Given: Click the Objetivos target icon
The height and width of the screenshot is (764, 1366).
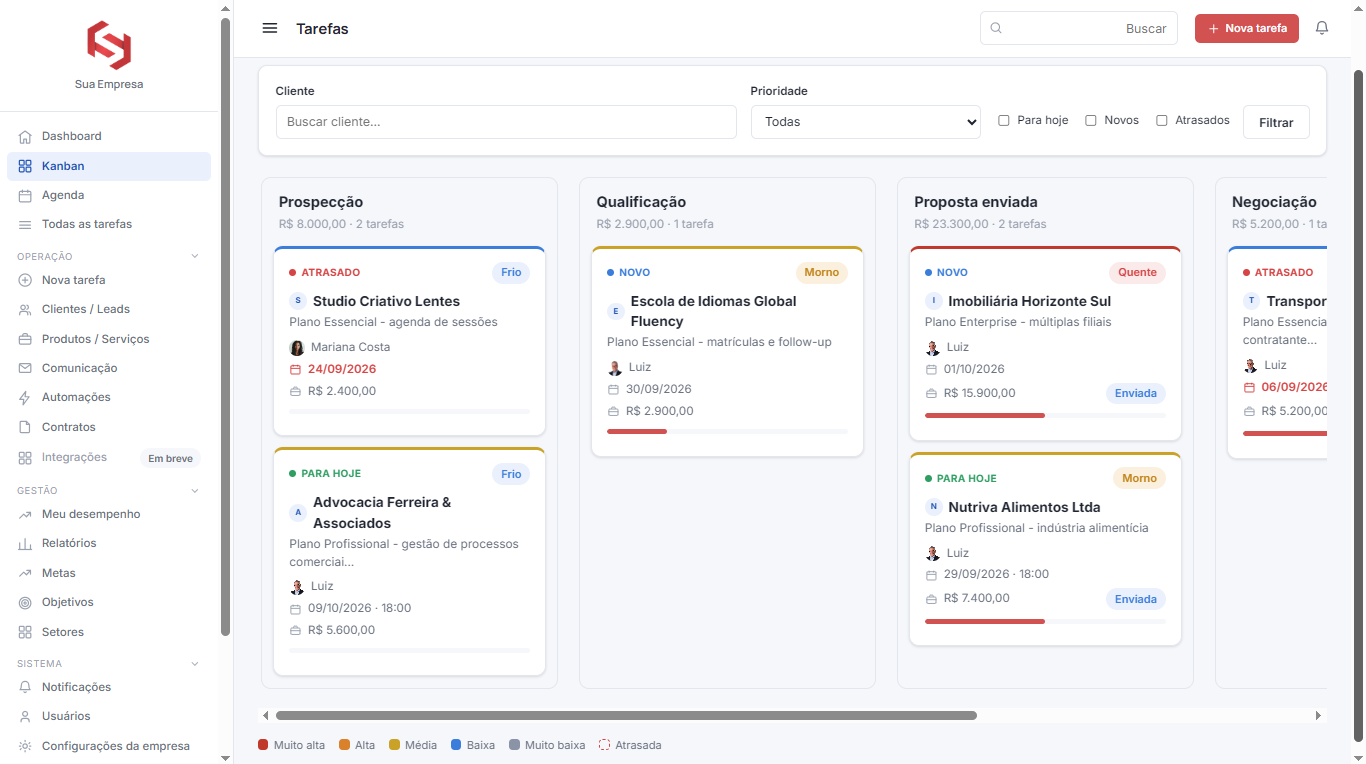Looking at the screenshot, I should coord(25,602).
